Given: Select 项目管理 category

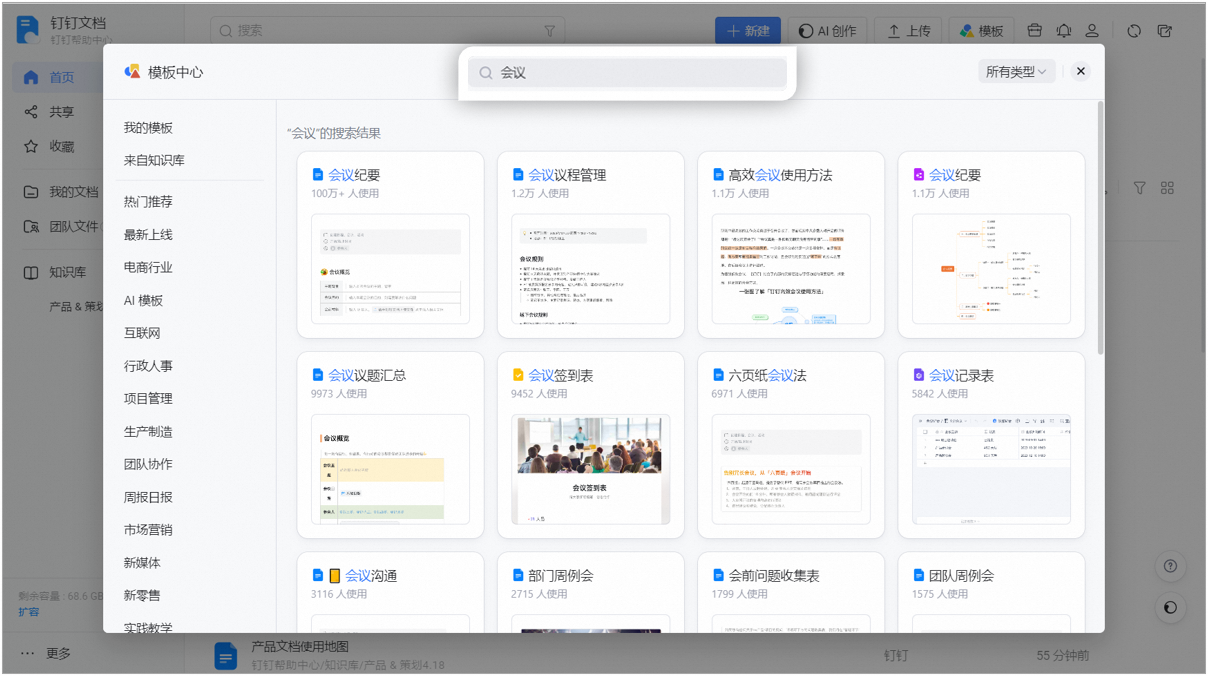Looking at the screenshot, I should tap(148, 399).
